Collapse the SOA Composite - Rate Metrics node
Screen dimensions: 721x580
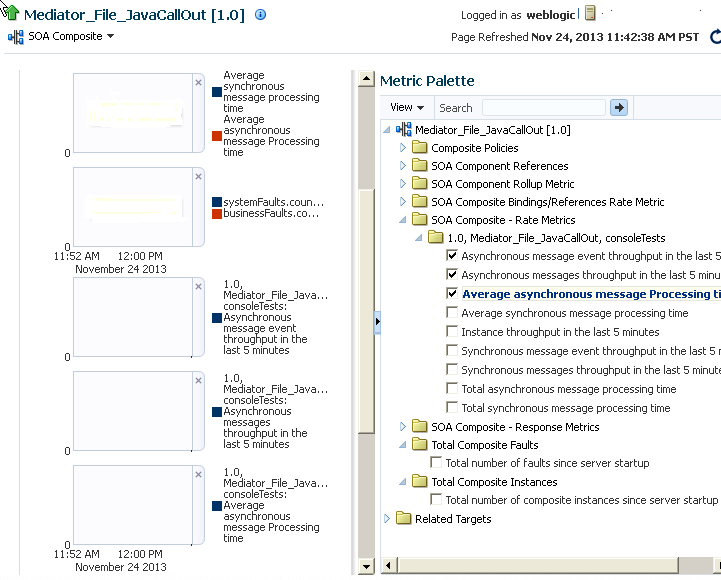pos(403,220)
